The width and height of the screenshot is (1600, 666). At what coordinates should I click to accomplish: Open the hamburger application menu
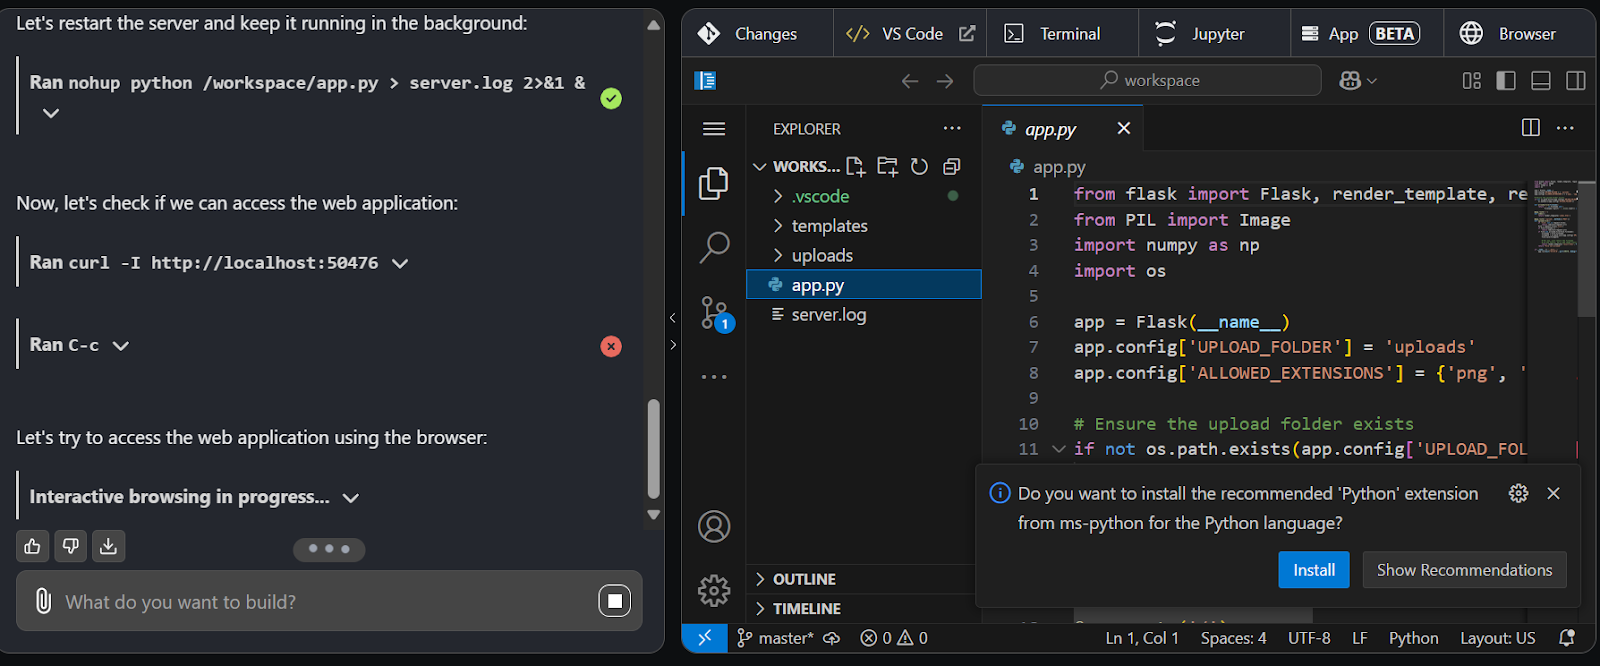[x=714, y=129]
